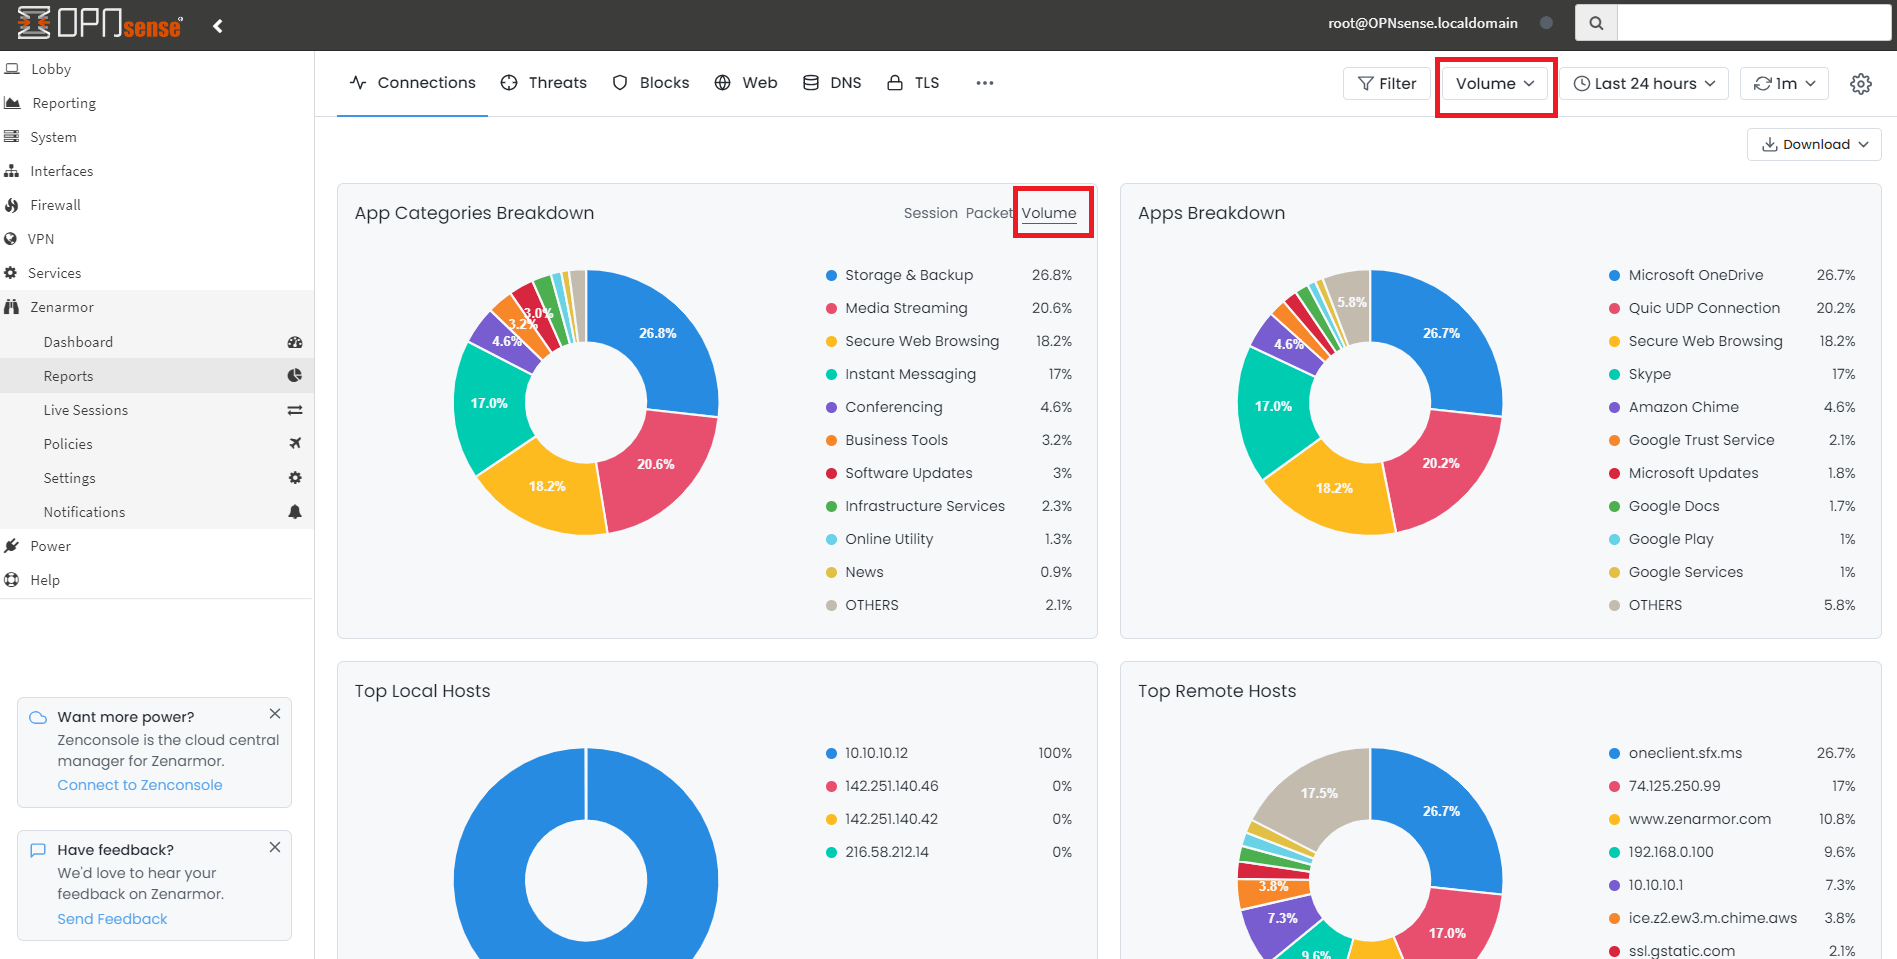
Task: Open the Blocks tab
Action: (650, 83)
